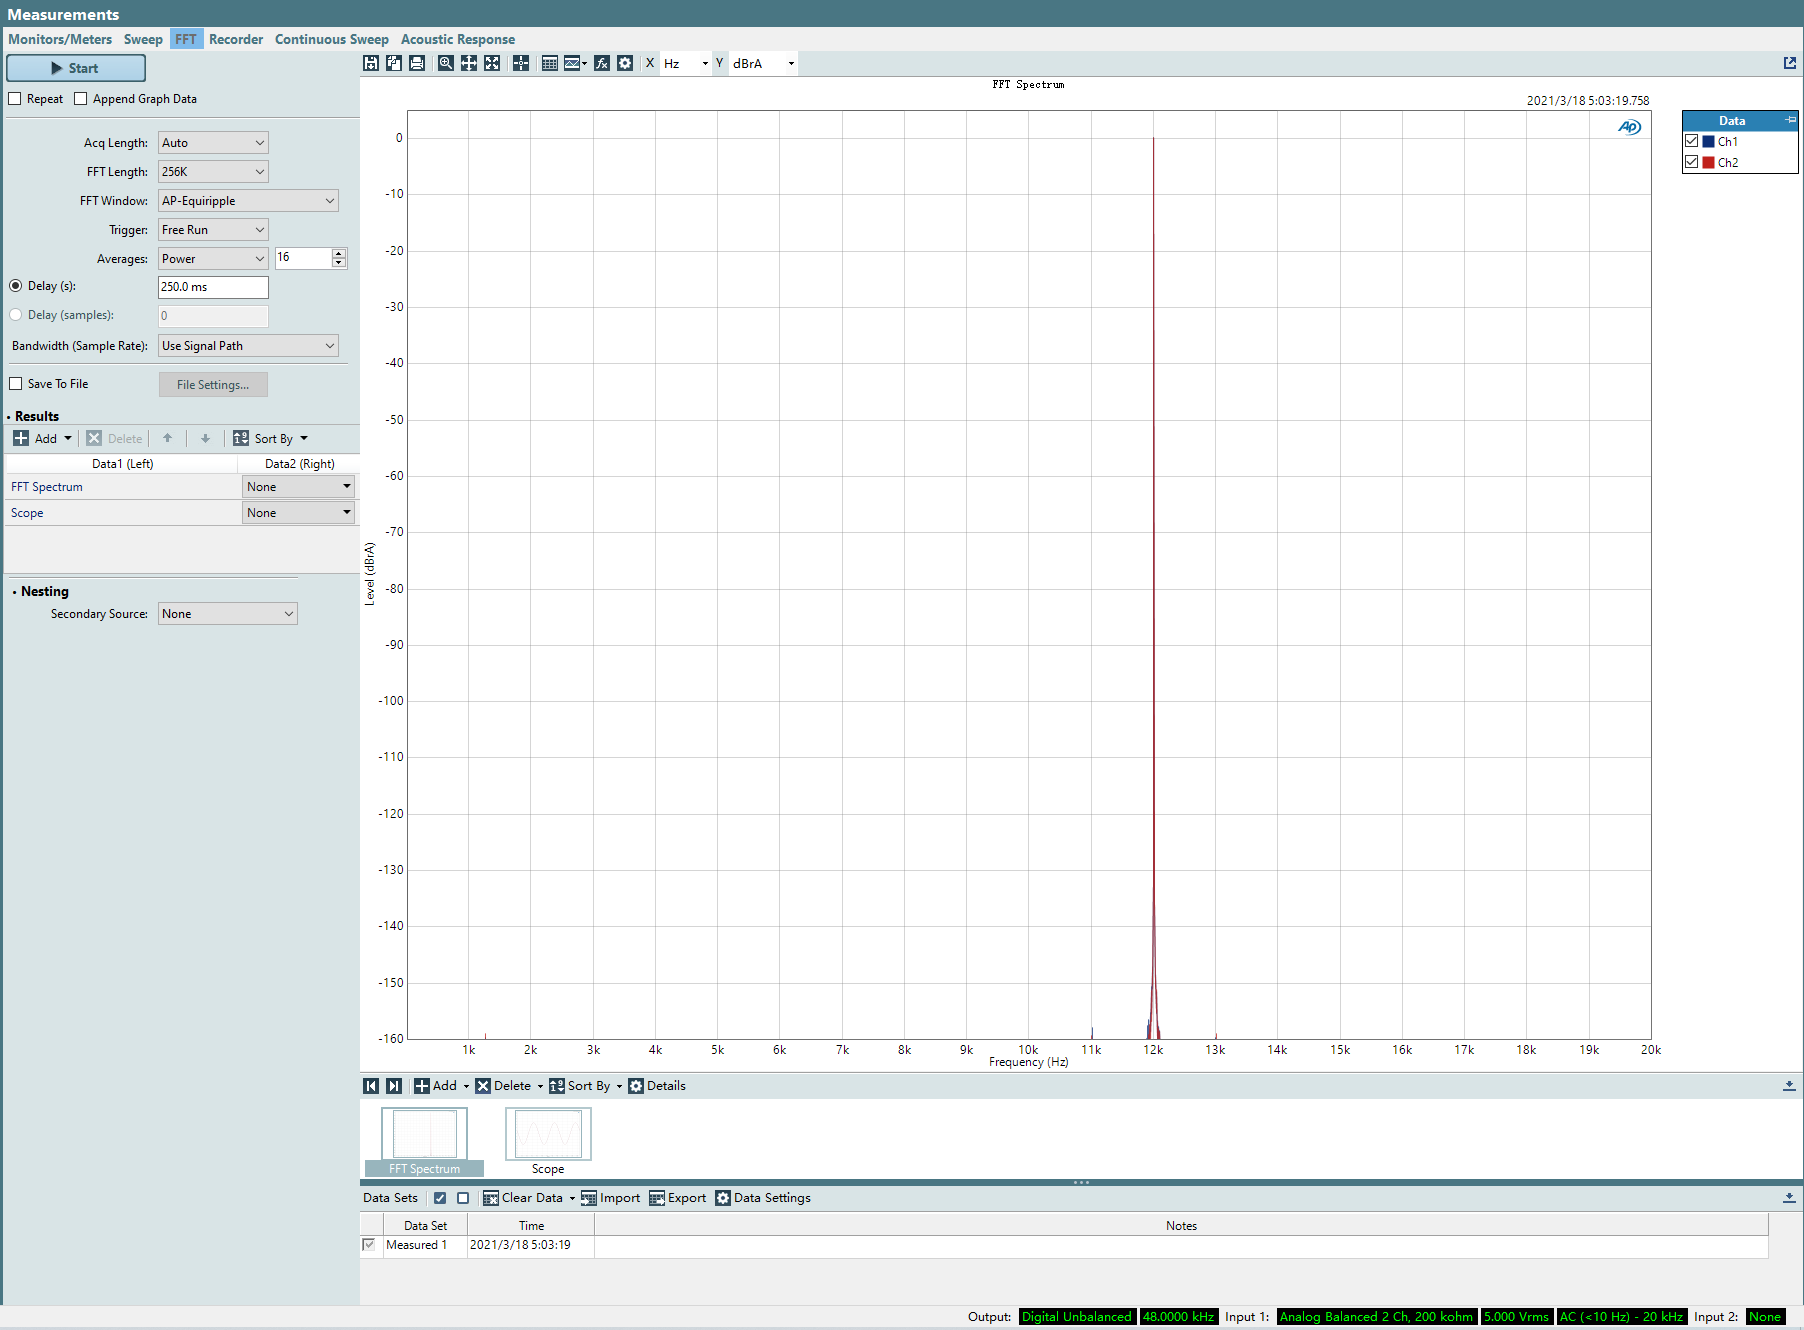This screenshot has width=1804, height=1330.
Task: Open Data Settings gear
Action: pos(763,1198)
